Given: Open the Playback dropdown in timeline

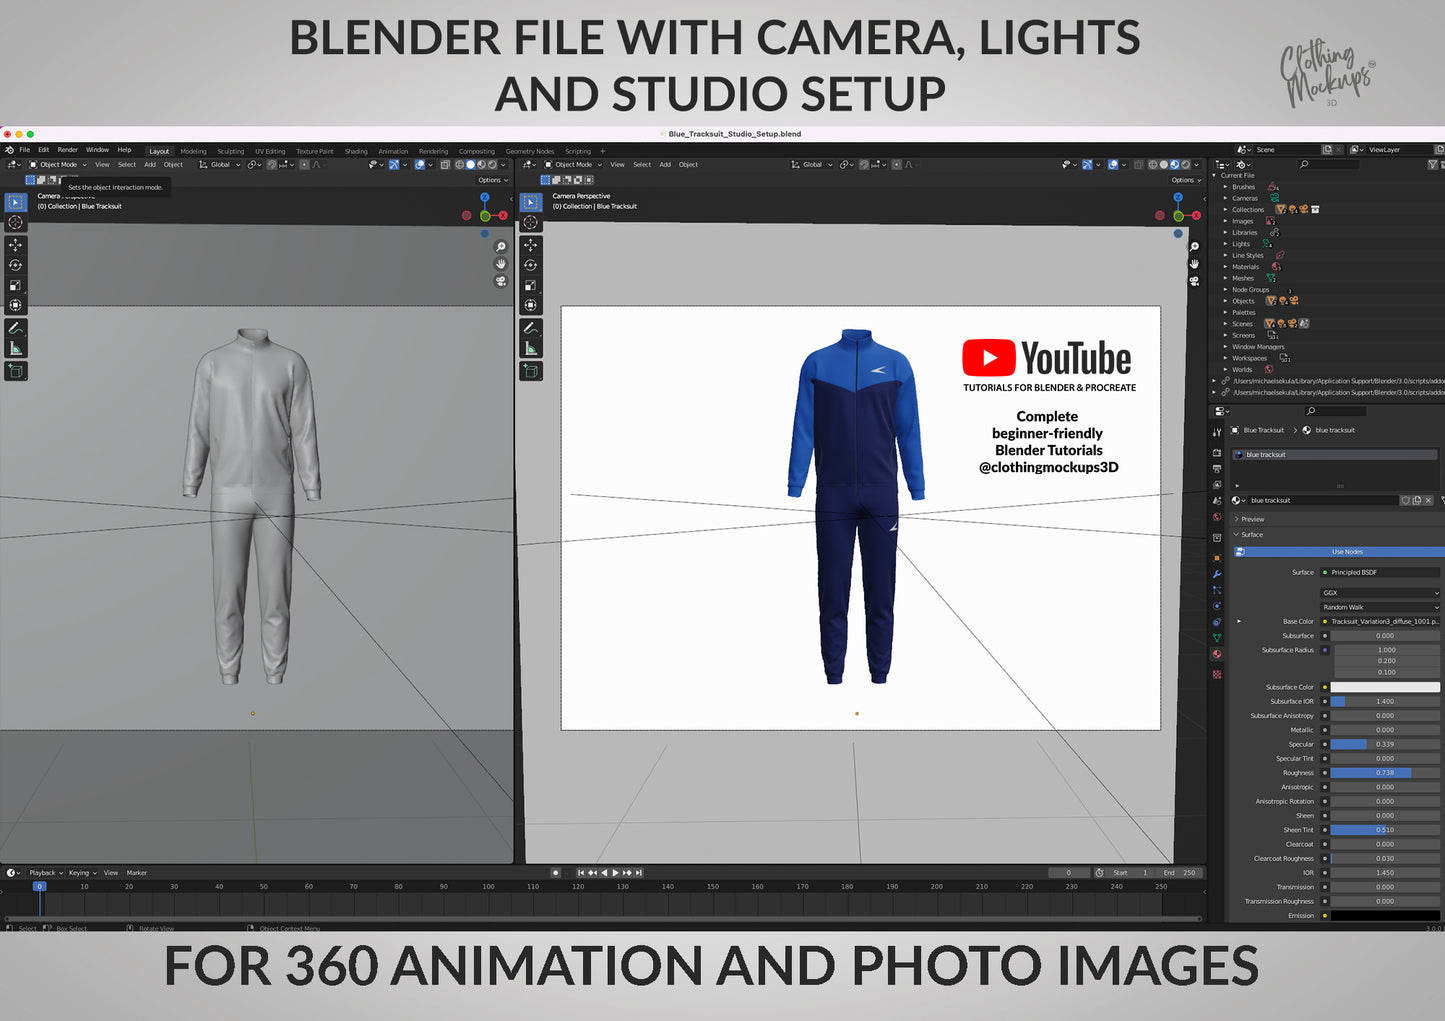Looking at the screenshot, I should pos(44,873).
